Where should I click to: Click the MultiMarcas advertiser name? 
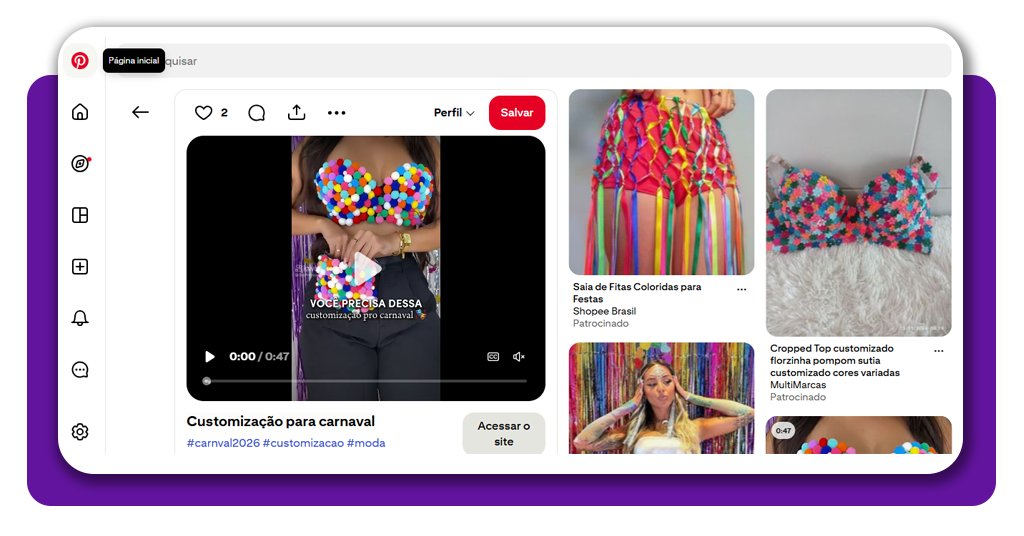tap(798, 385)
